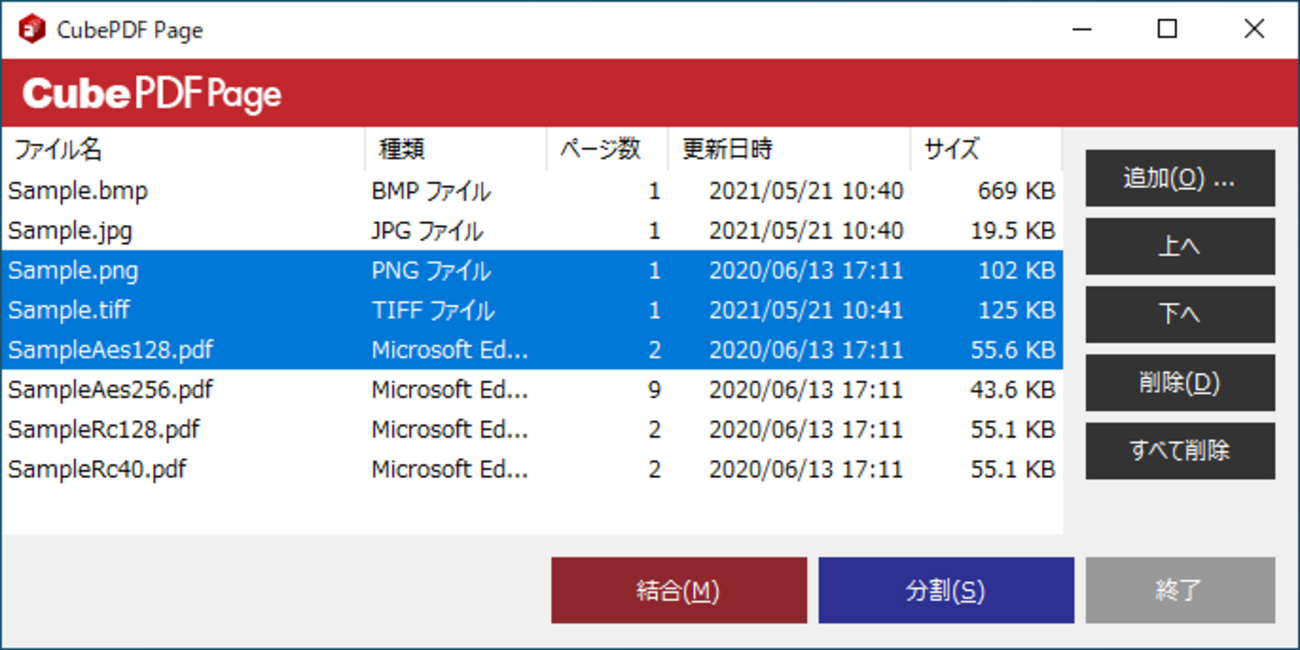Select the Sample.jpg file row

(x=532, y=231)
